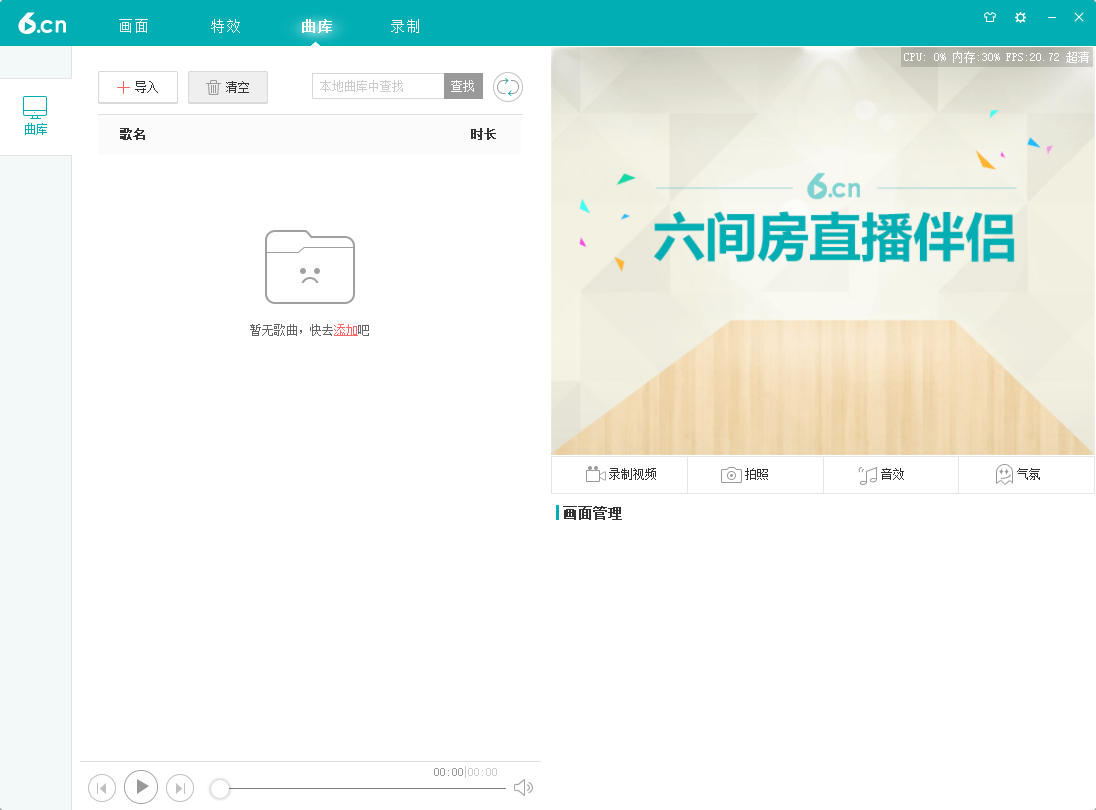
Task: Select 曲库 in the left sidebar
Action: [35, 116]
